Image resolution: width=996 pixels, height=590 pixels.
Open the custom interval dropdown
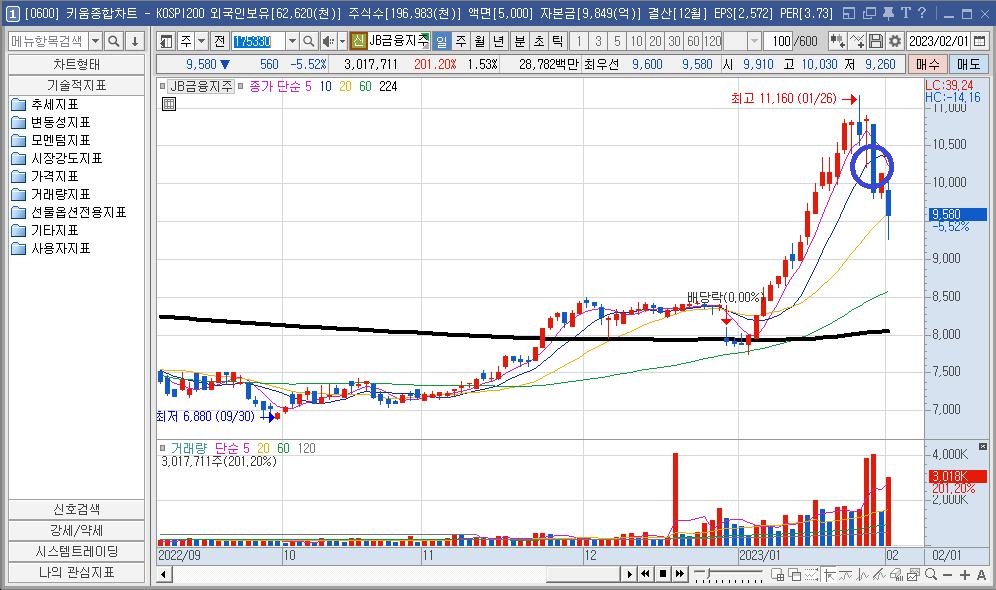tap(754, 41)
